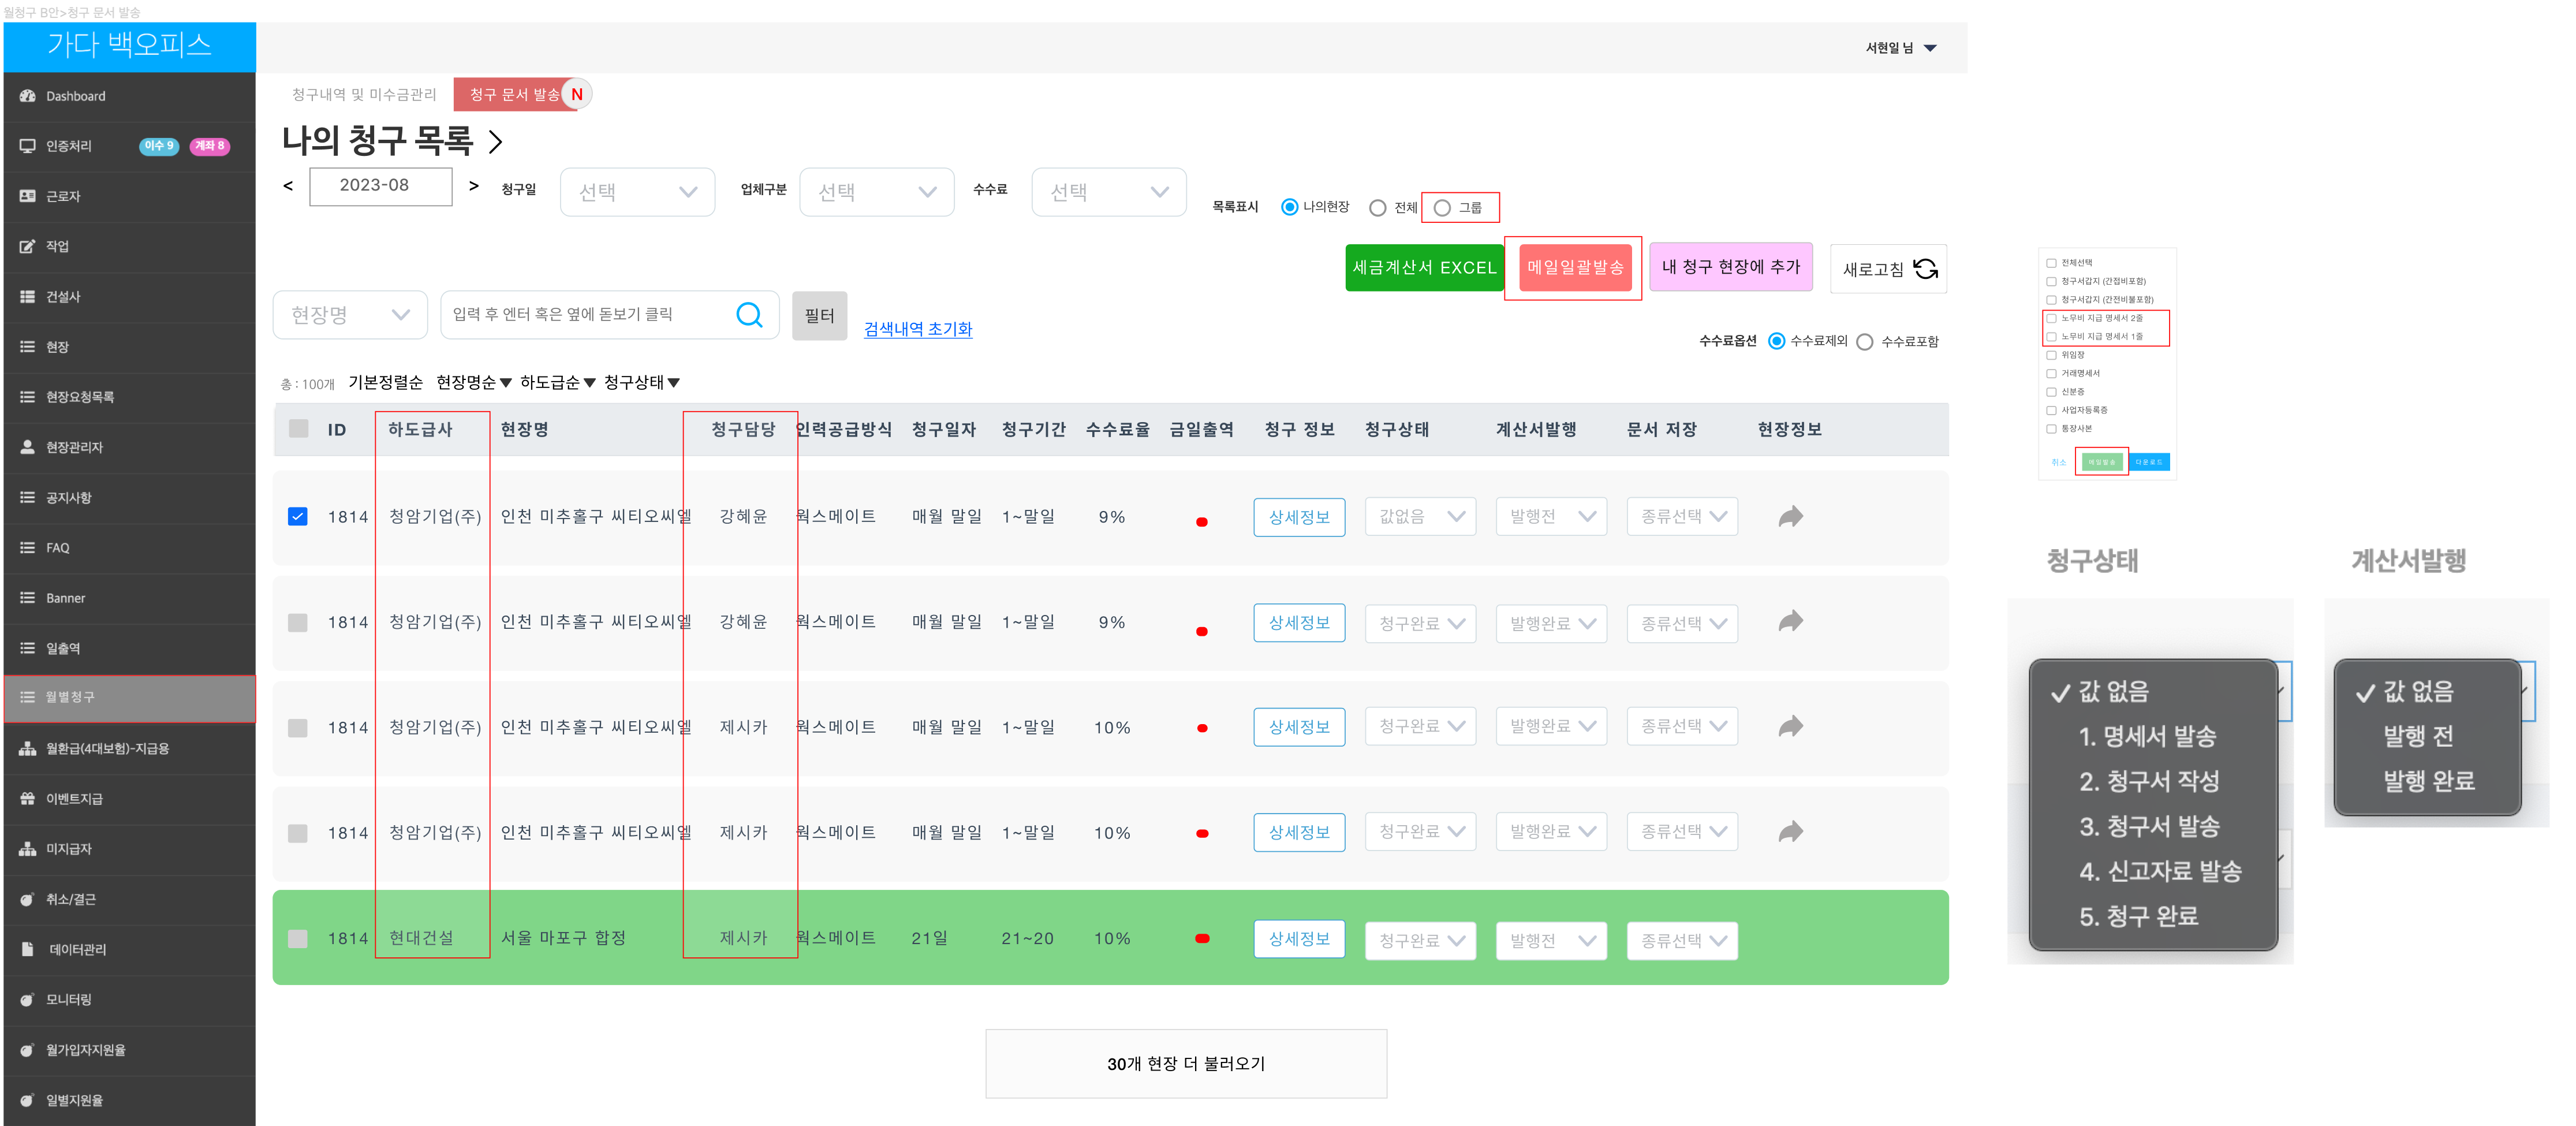Click the 월가입자지원율 pie icon
The image size is (2576, 1126).
28,1050
